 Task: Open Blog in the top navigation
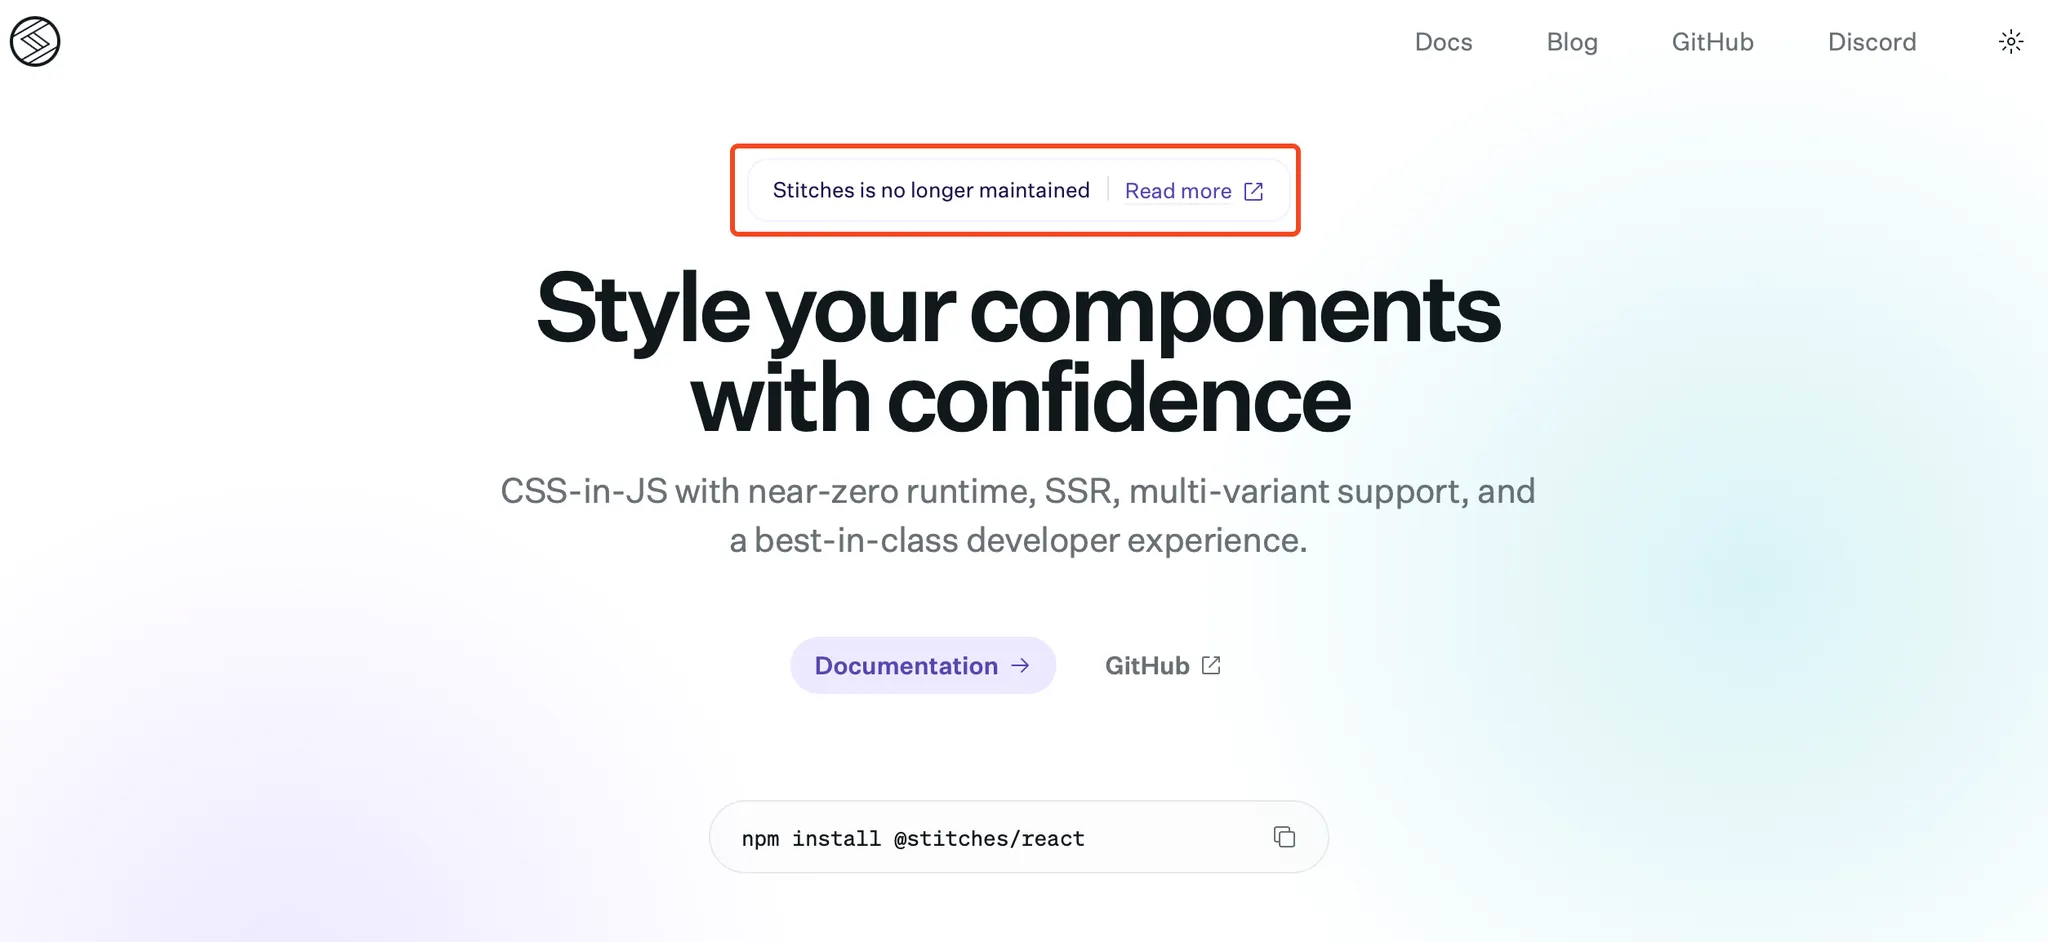1572,42
